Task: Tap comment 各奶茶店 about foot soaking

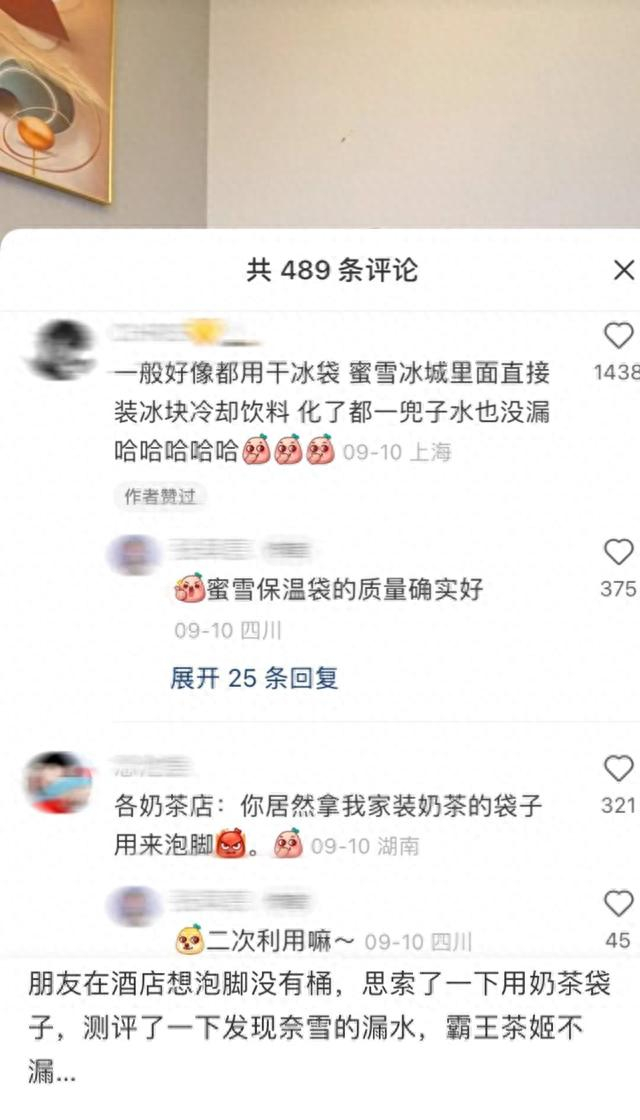Action: click(x=329, y=826)
